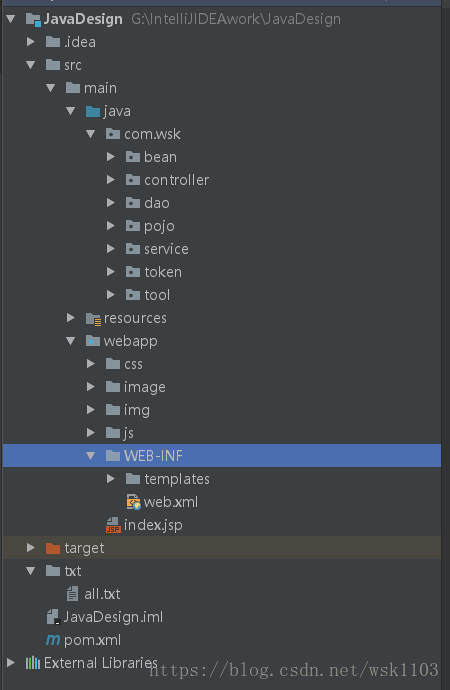
Task: Click the Maven pom.xml icon
Action: [53, 640]
